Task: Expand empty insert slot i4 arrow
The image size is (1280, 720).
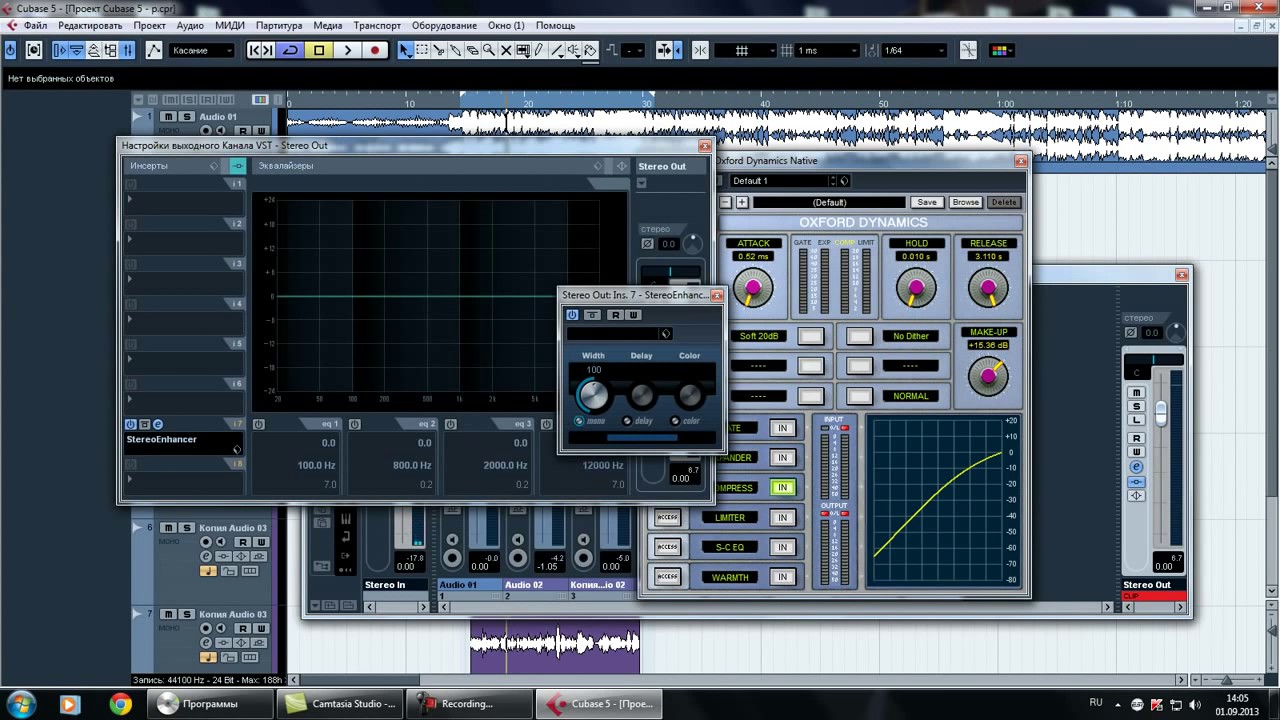Action: (129, 319)
